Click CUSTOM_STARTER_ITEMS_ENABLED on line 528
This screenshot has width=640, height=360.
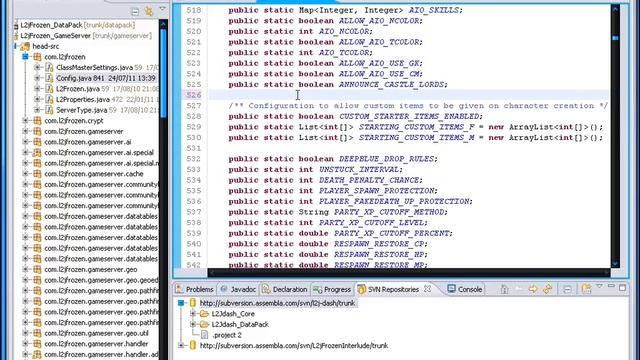click(409, 116)
